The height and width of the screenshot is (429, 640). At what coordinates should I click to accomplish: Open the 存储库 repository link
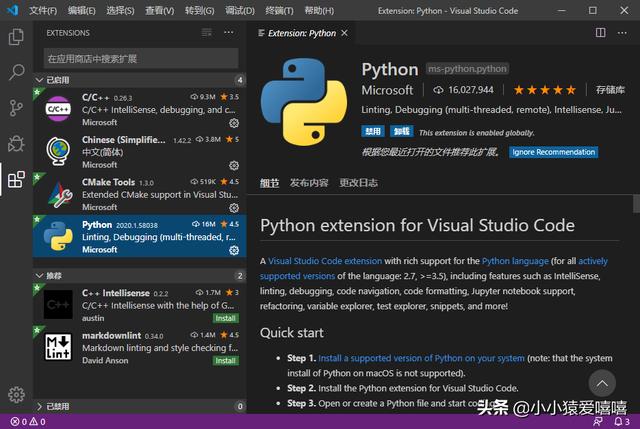click(x=610, y=90)
